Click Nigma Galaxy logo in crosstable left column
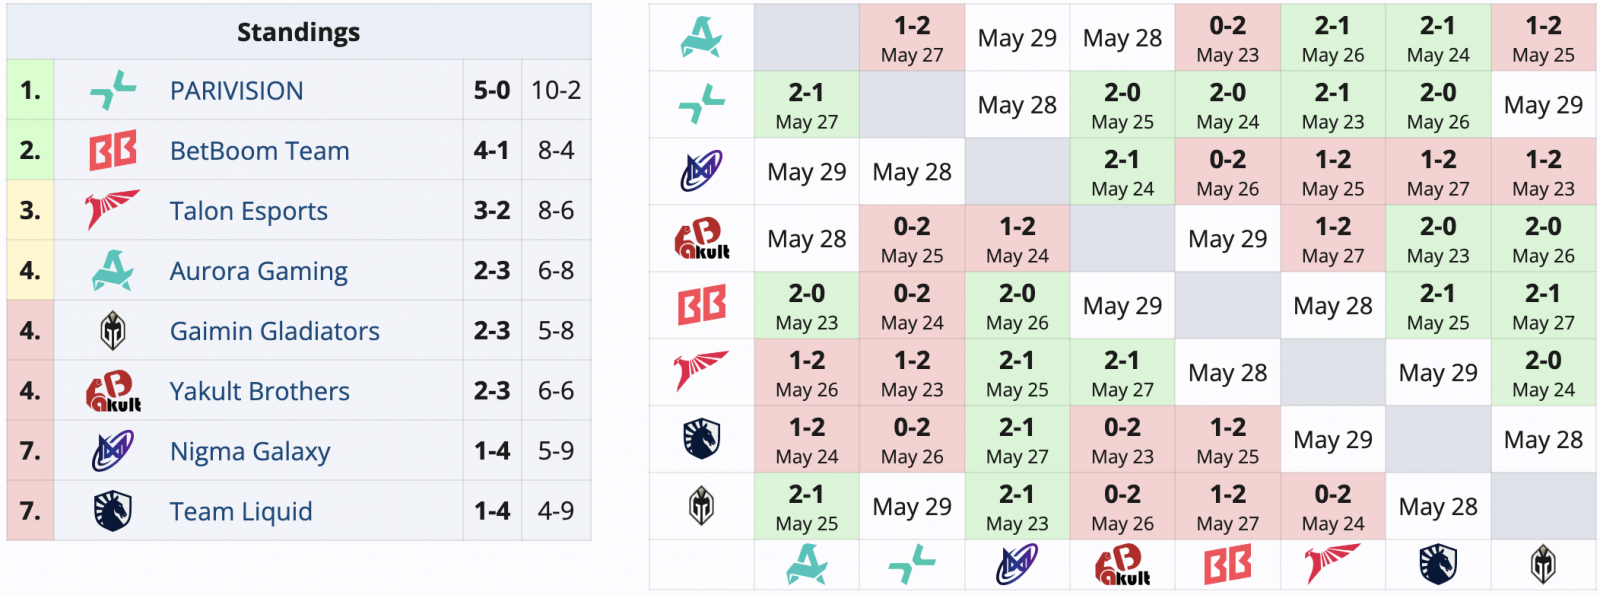The width and height of the screenshot is (1600, 595). [702, 171]
